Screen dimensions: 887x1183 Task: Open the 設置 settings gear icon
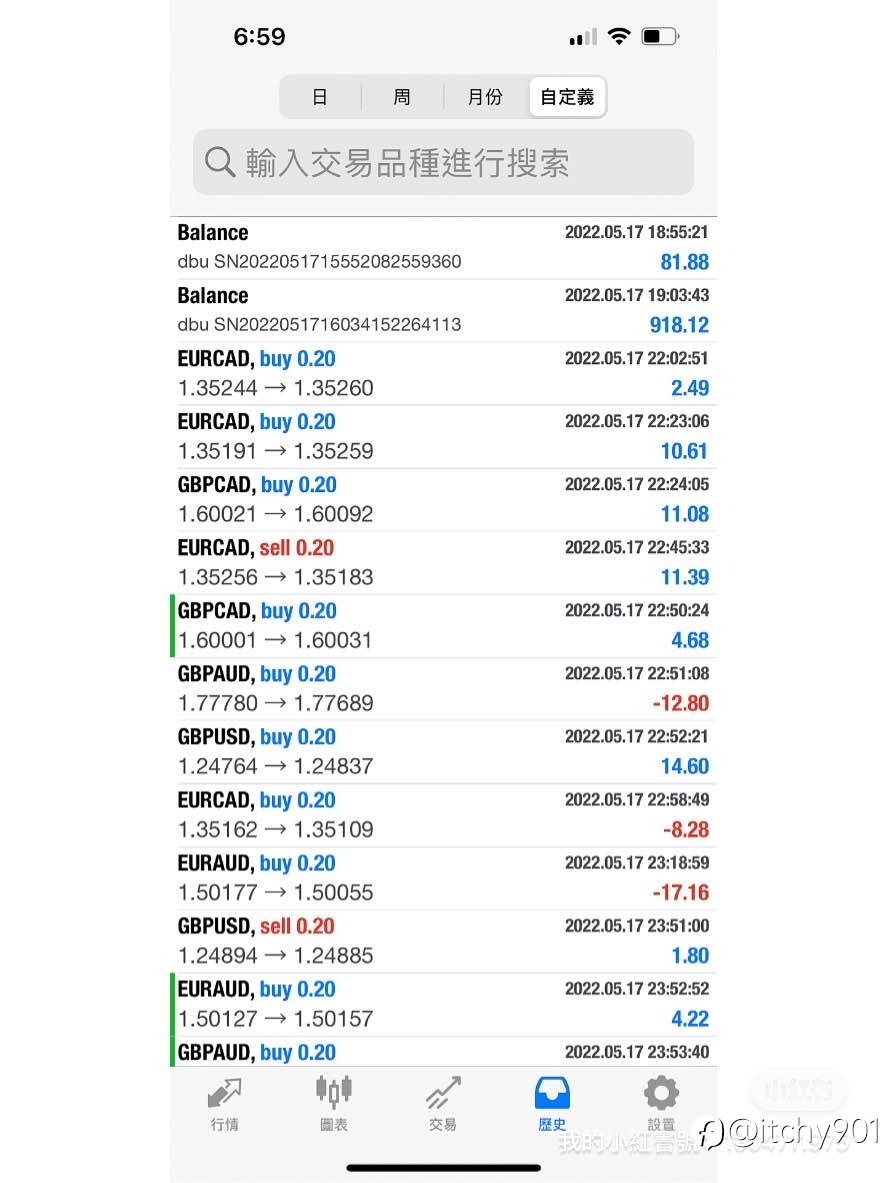click(661, 1092)
